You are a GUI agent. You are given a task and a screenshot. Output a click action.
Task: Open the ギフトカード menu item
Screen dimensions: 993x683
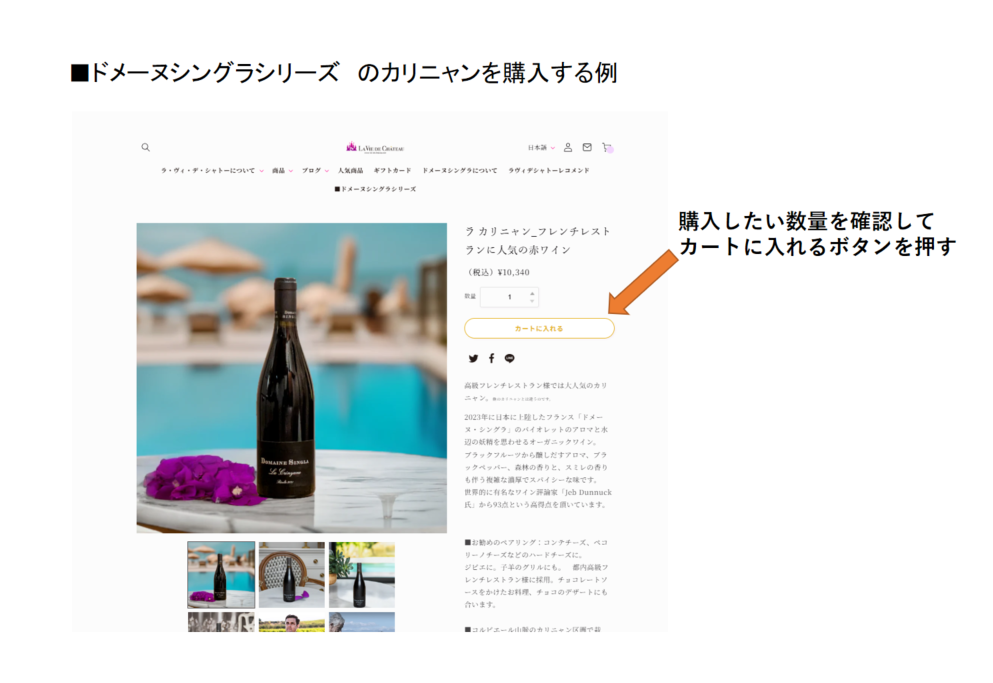(392, 170)
